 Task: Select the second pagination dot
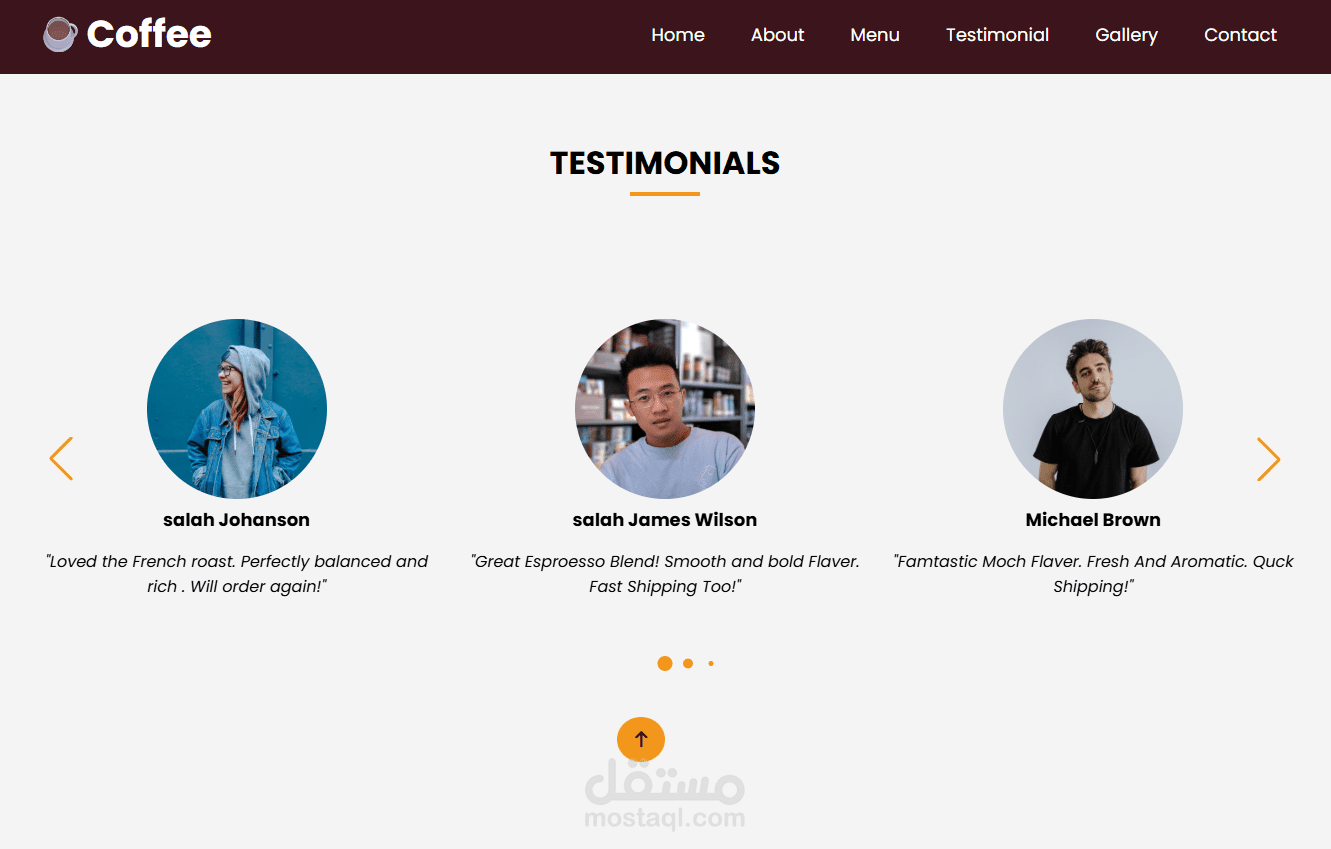click(x=688, y=663)
